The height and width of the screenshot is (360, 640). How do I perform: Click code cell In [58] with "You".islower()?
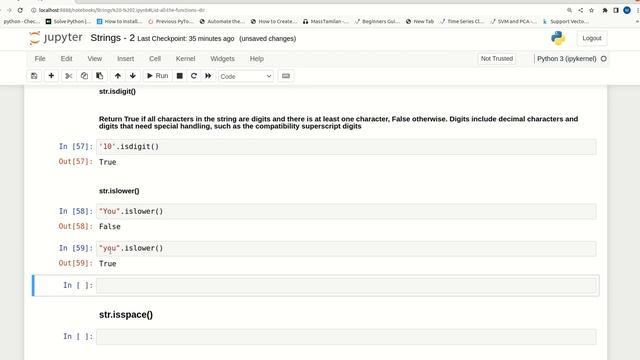(x=346, y=211)
